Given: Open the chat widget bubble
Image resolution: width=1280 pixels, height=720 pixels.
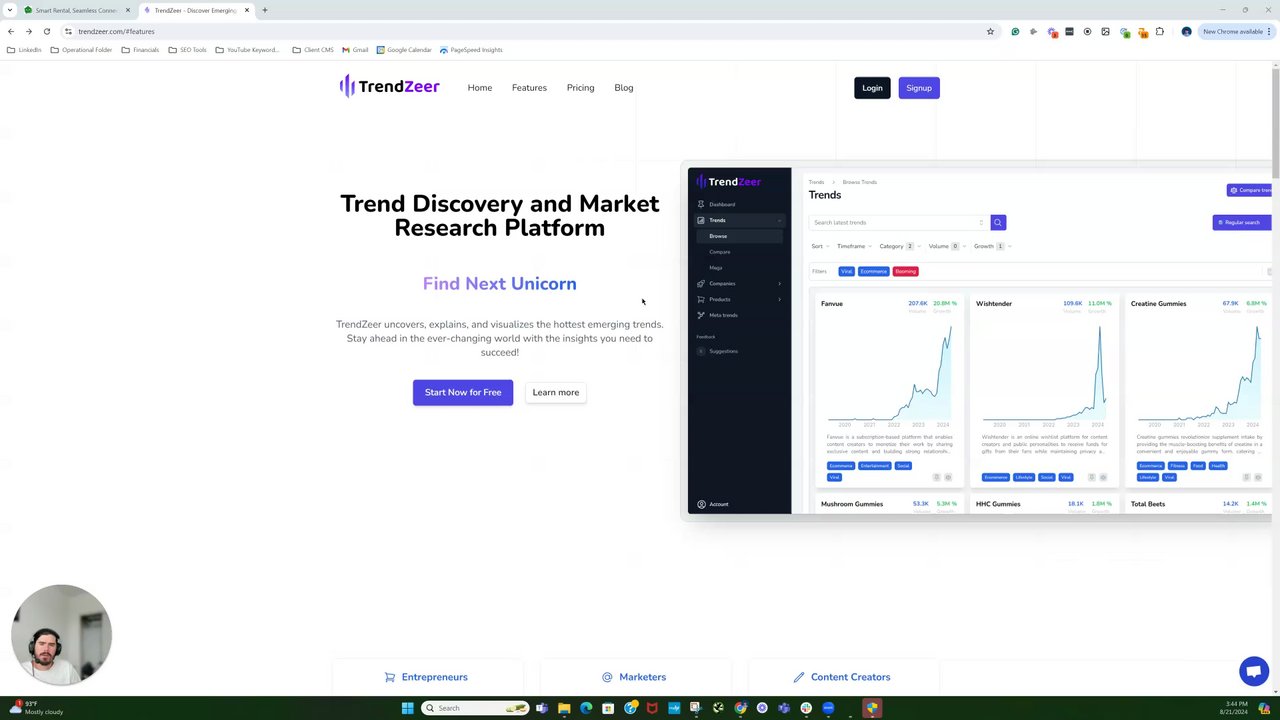Looking at the screenshot, I should pyautogui.click(x=1253, y=671).
